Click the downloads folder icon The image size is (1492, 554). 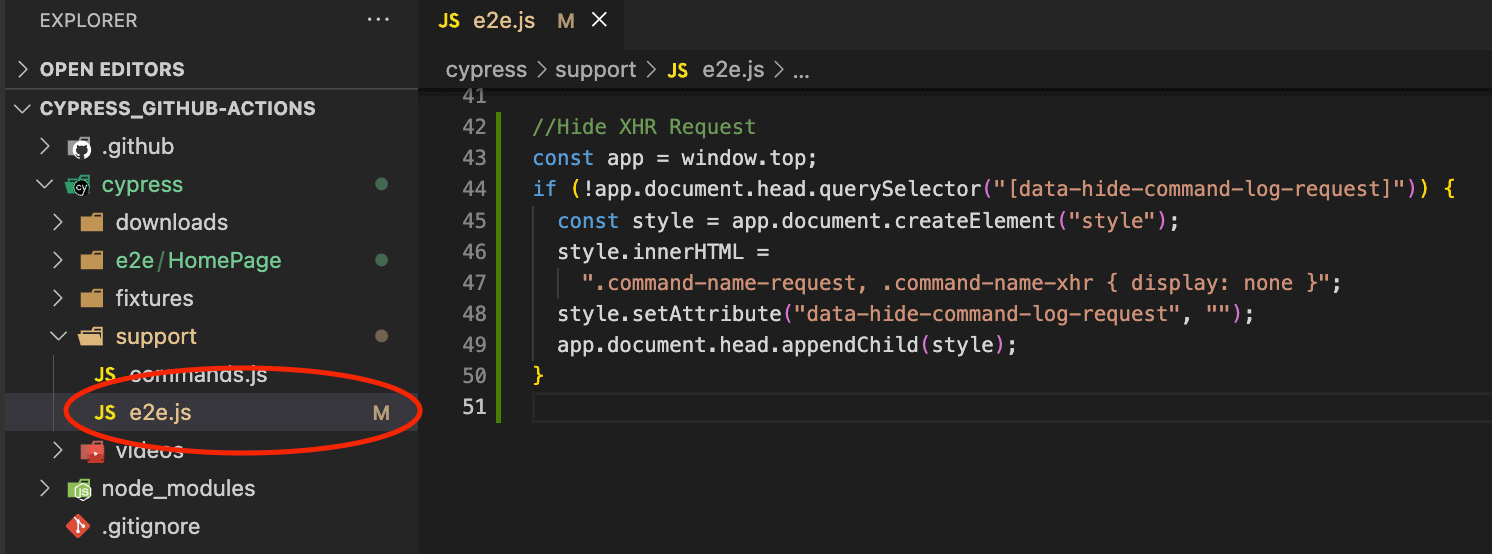(92, 223)
